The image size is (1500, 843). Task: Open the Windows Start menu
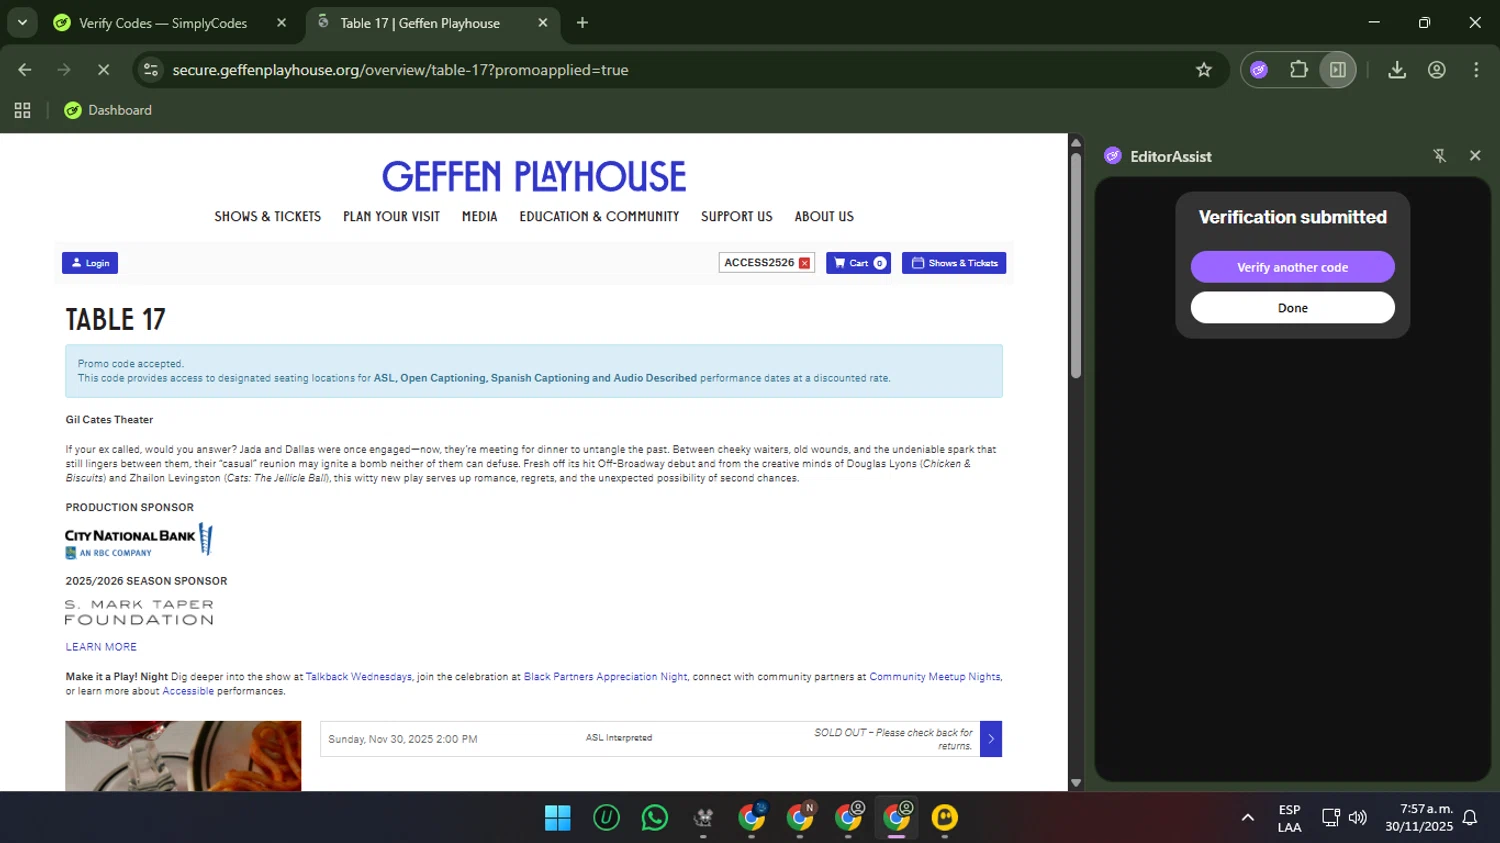click(x=557, y=818)
